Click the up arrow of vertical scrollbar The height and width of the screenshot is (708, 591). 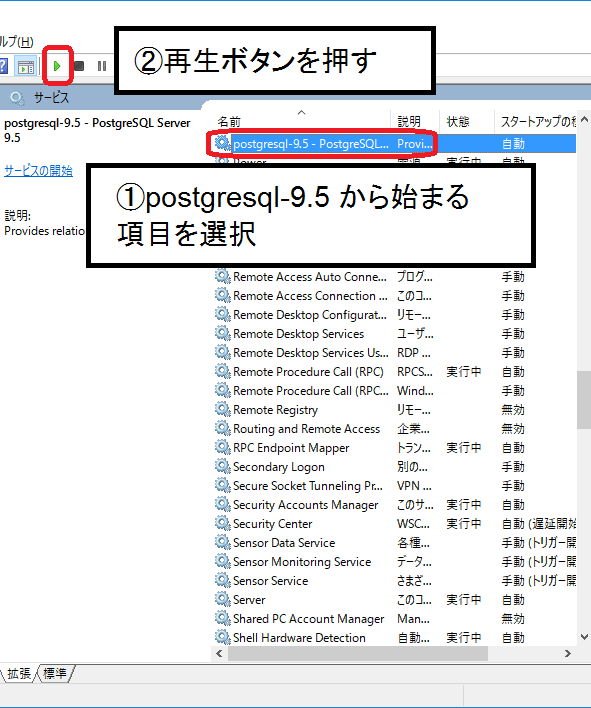[x=584, y=120]
